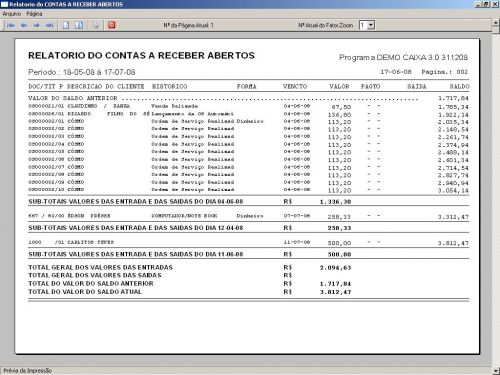Switch to single page view
This screenshot has height=375, width=500.
tap(66, 25)
